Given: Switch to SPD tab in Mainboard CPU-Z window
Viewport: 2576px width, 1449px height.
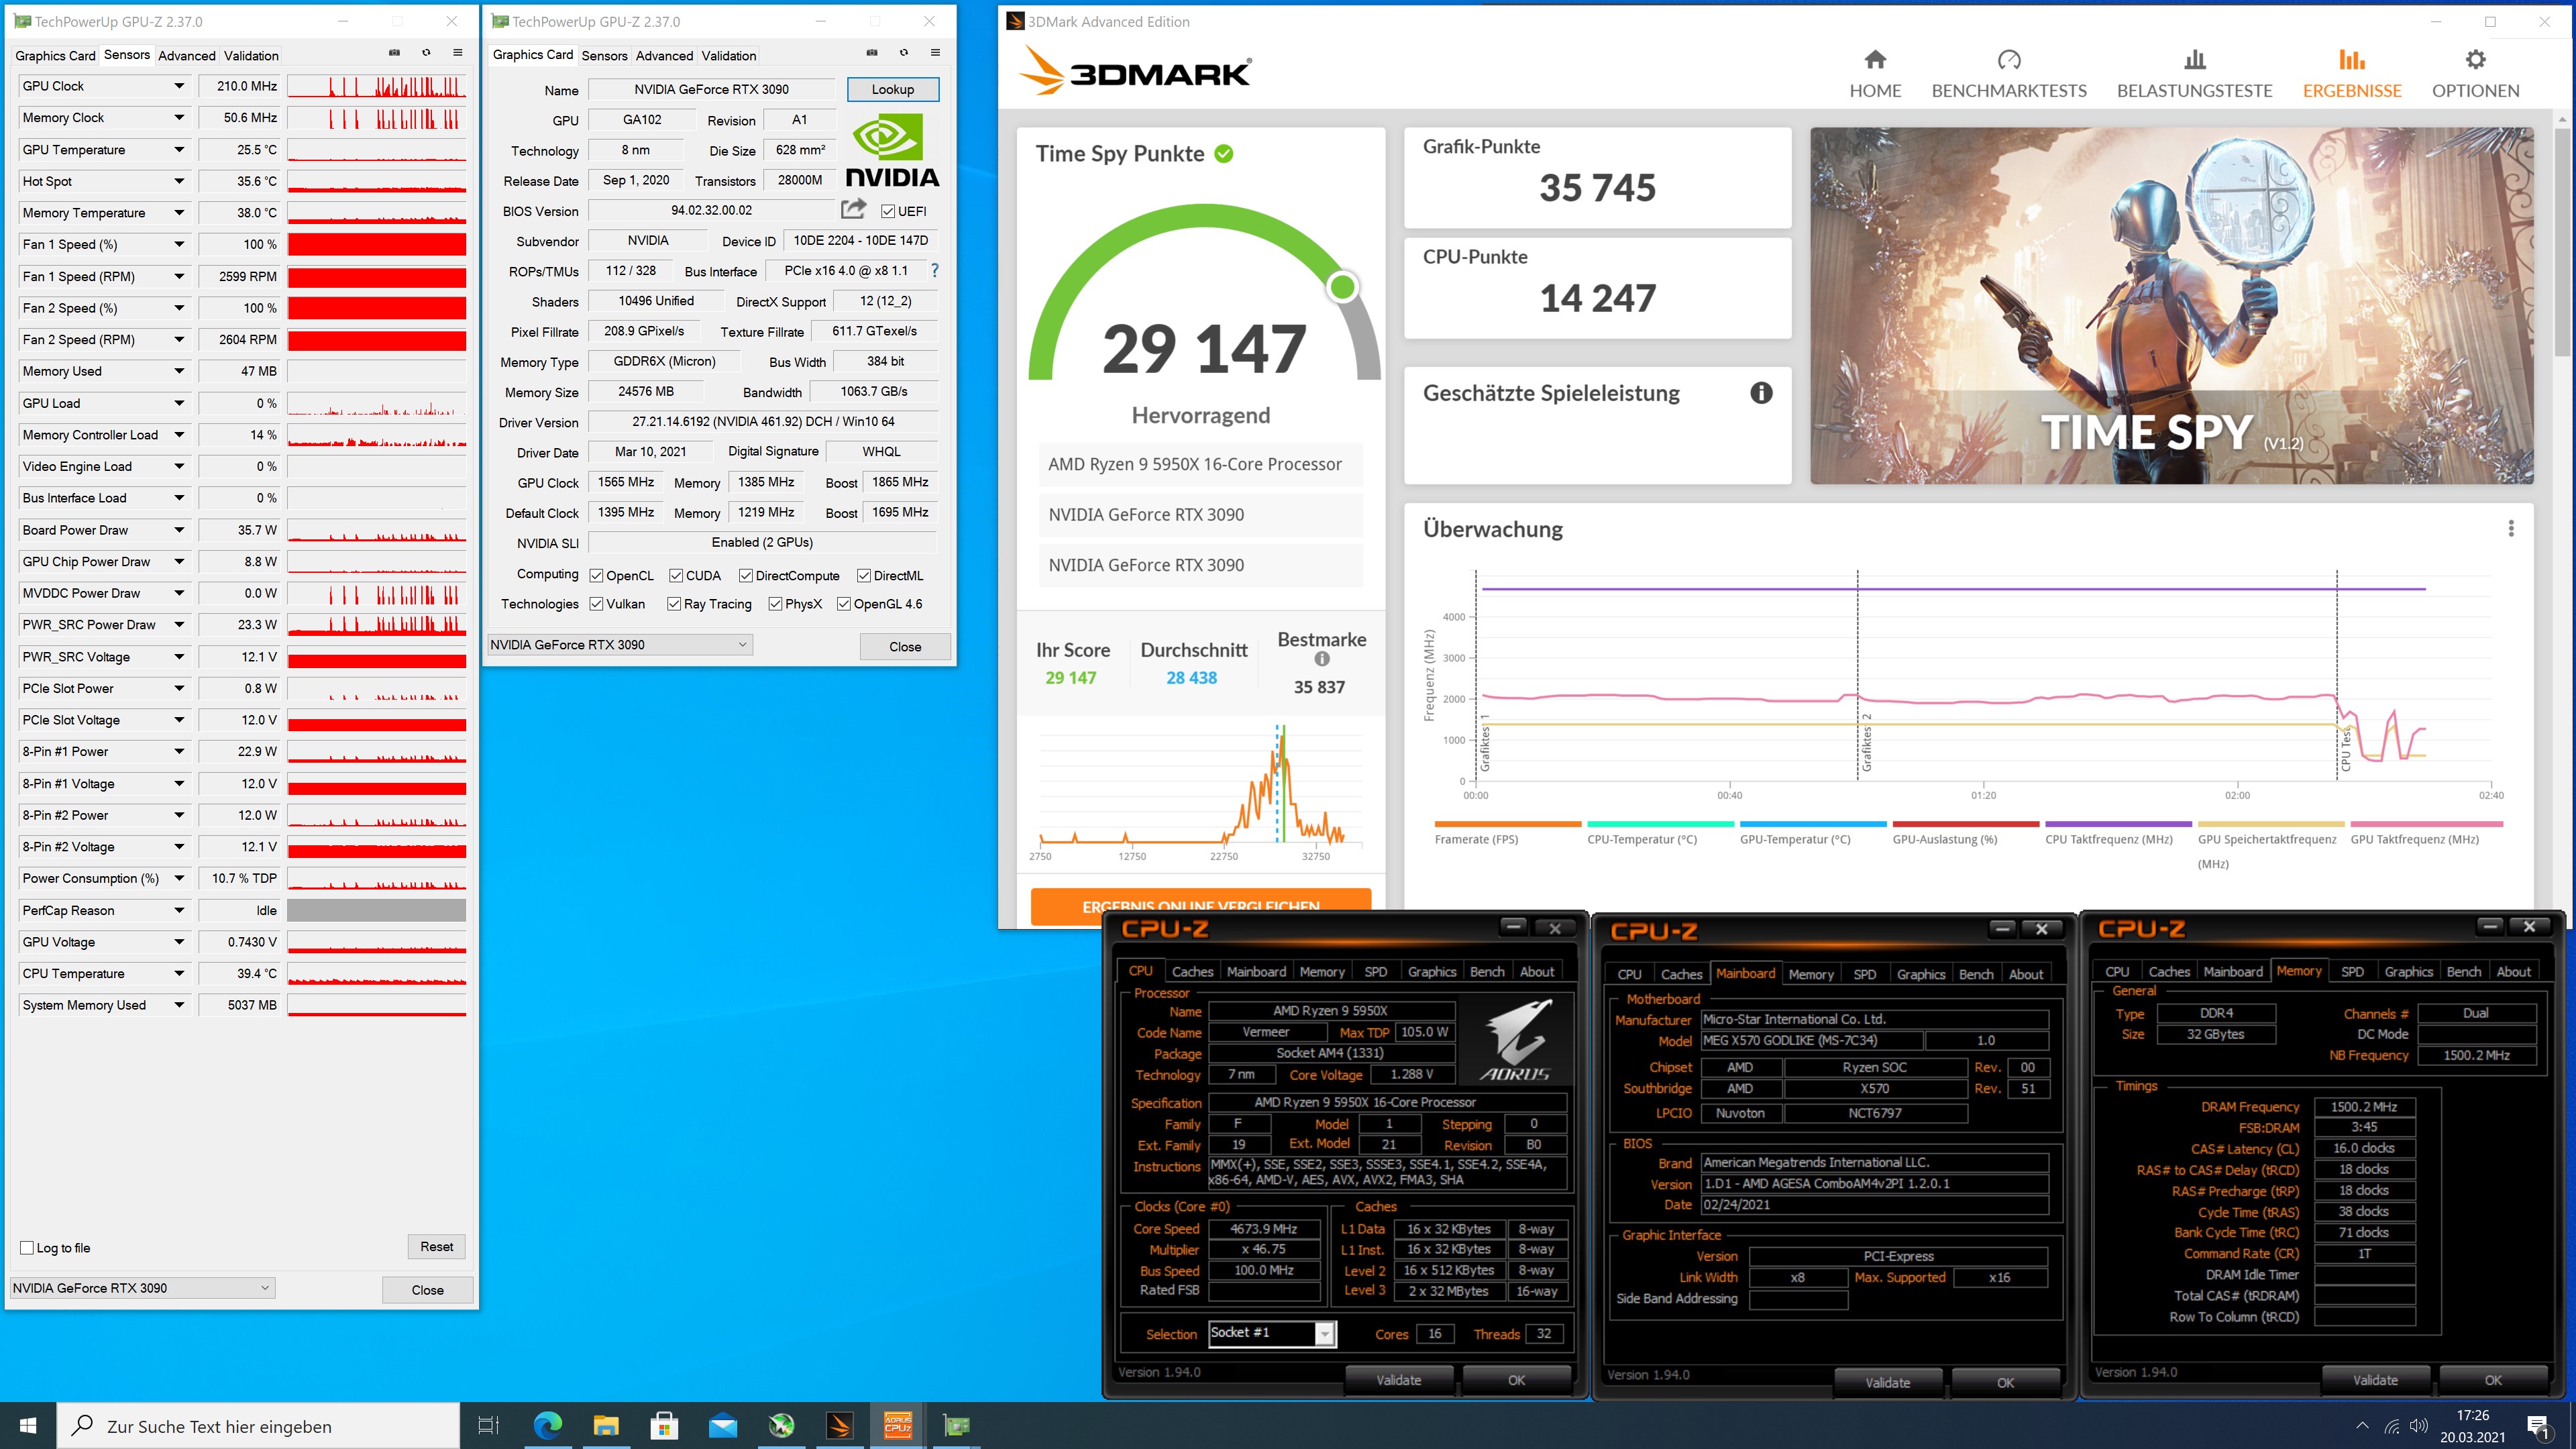Looking at the screenshot, I should [1864, 974].
